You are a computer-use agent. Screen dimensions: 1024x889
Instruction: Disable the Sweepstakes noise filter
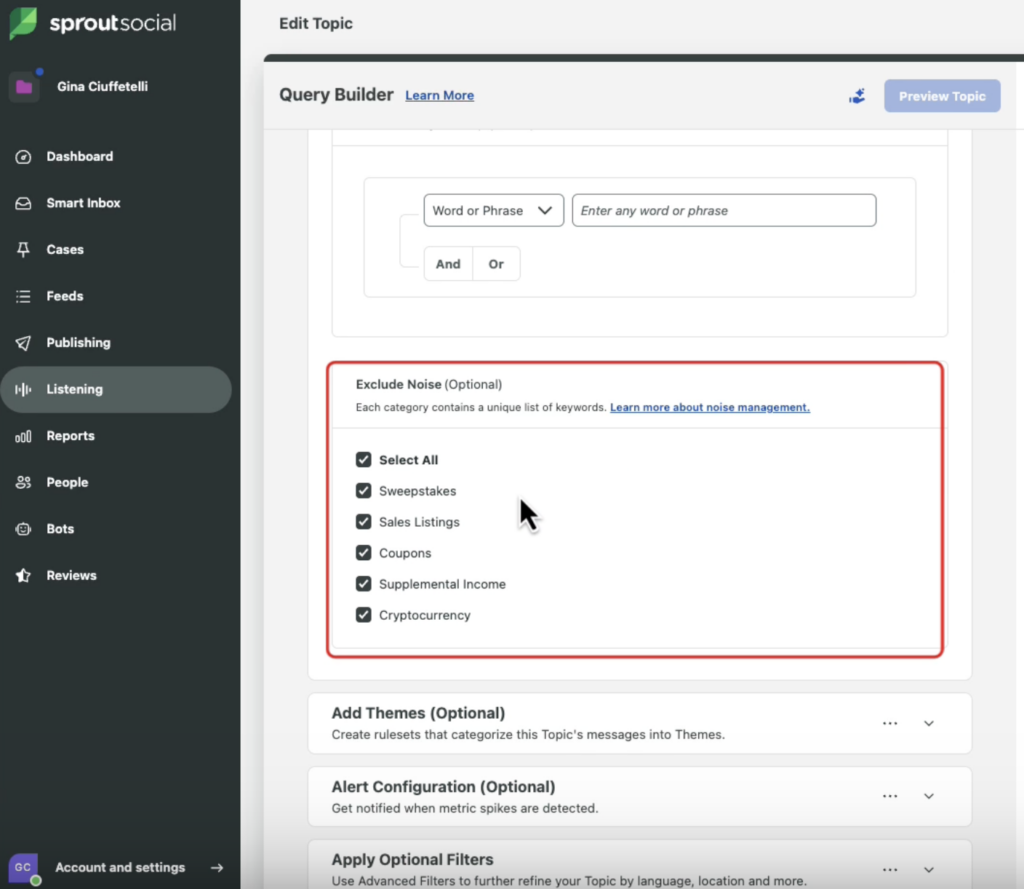pos(364,490)
